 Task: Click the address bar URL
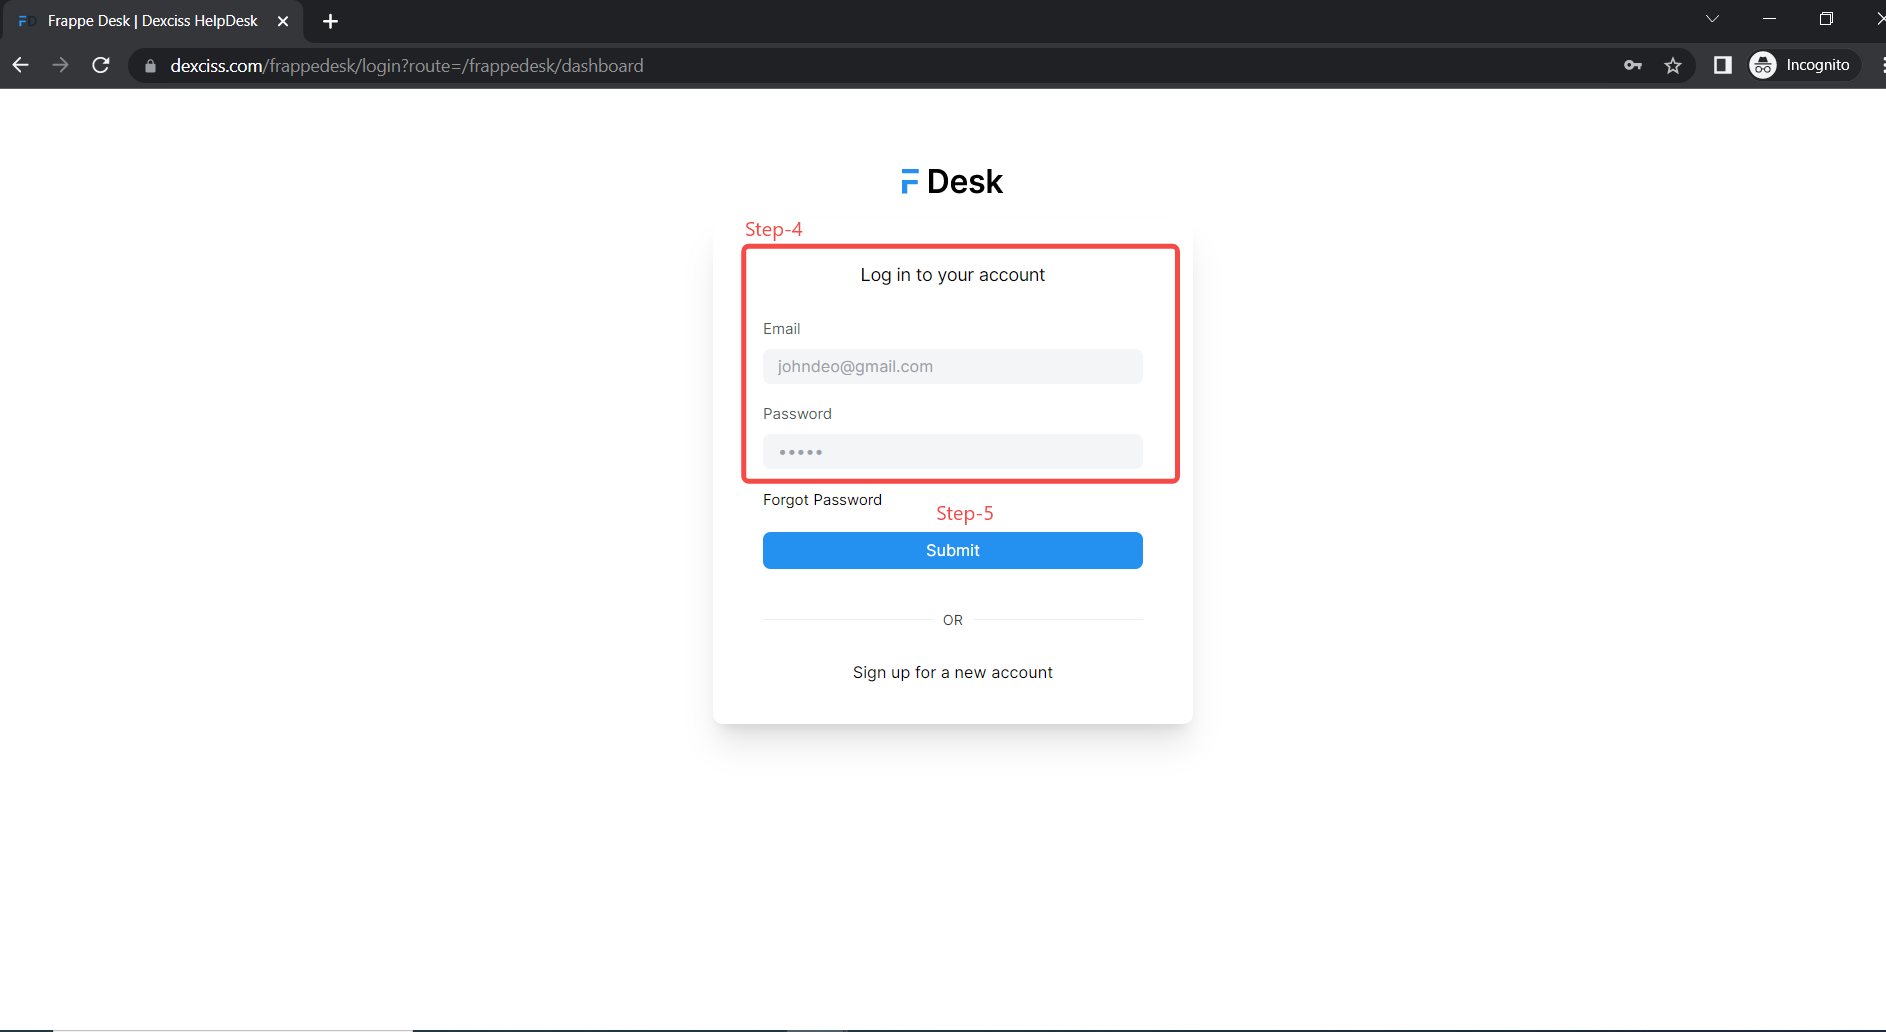[x=406, y=66]
